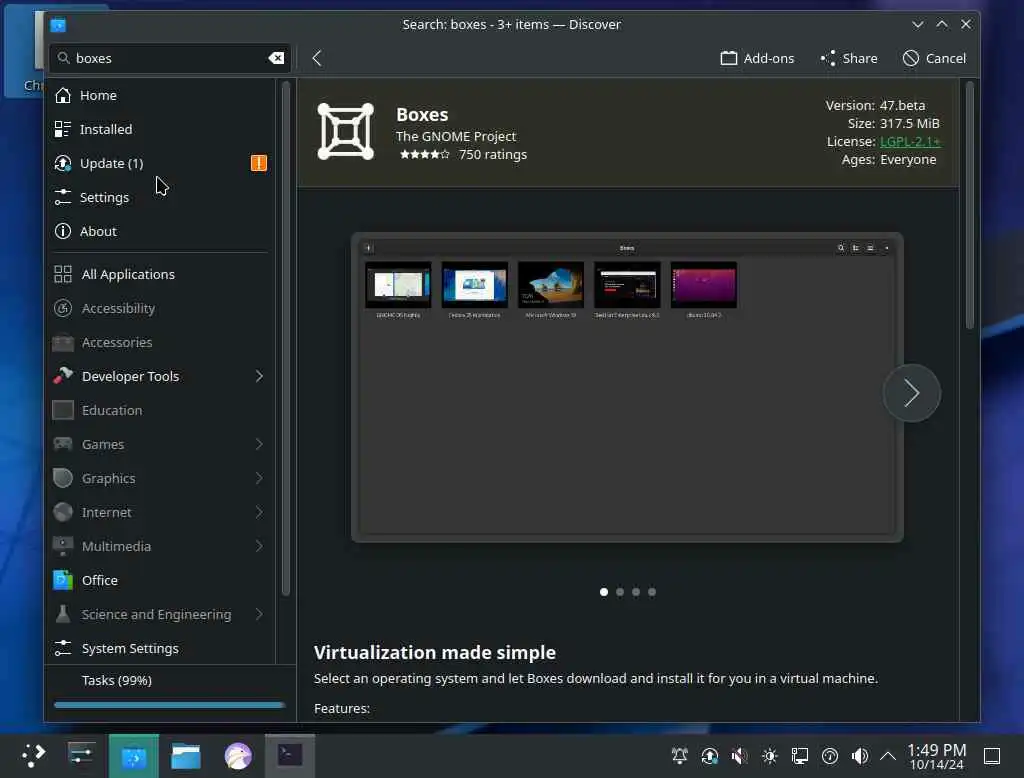Expand Developer Tools subcategories arrow
Screen dimensions: 1024x778
[259, 376]
